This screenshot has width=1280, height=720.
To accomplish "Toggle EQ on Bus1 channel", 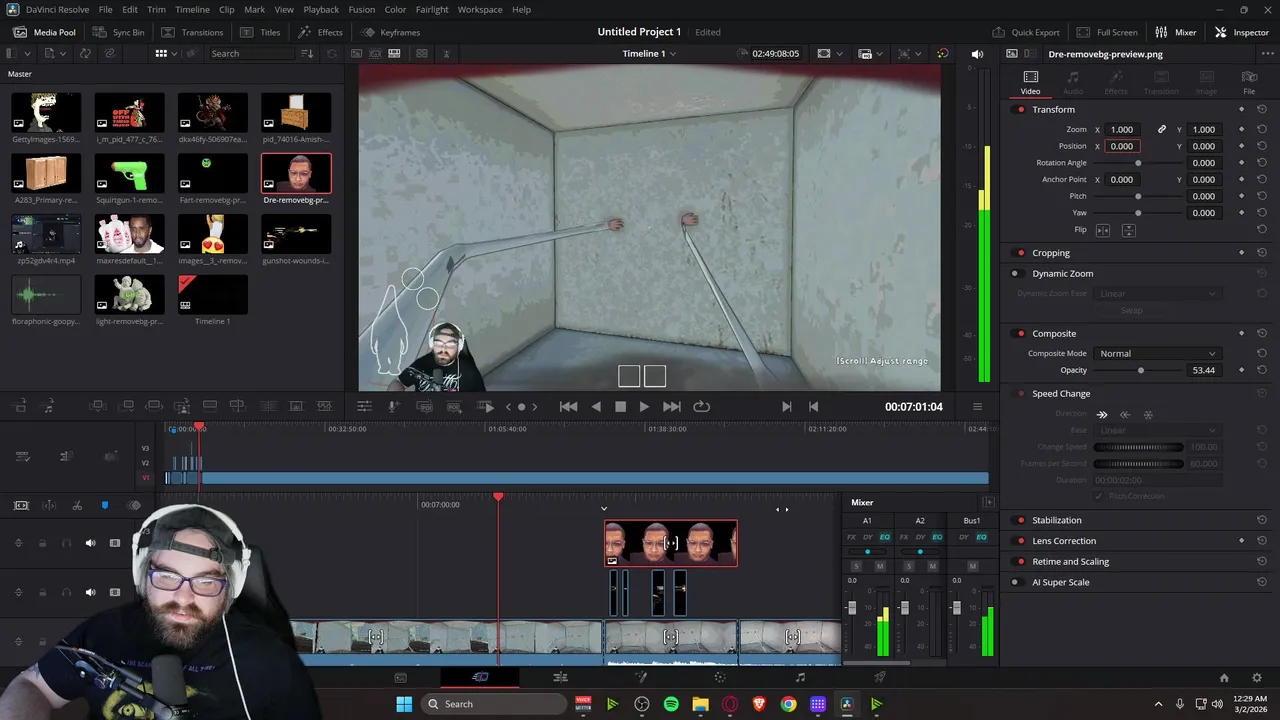I will (981, 537).
